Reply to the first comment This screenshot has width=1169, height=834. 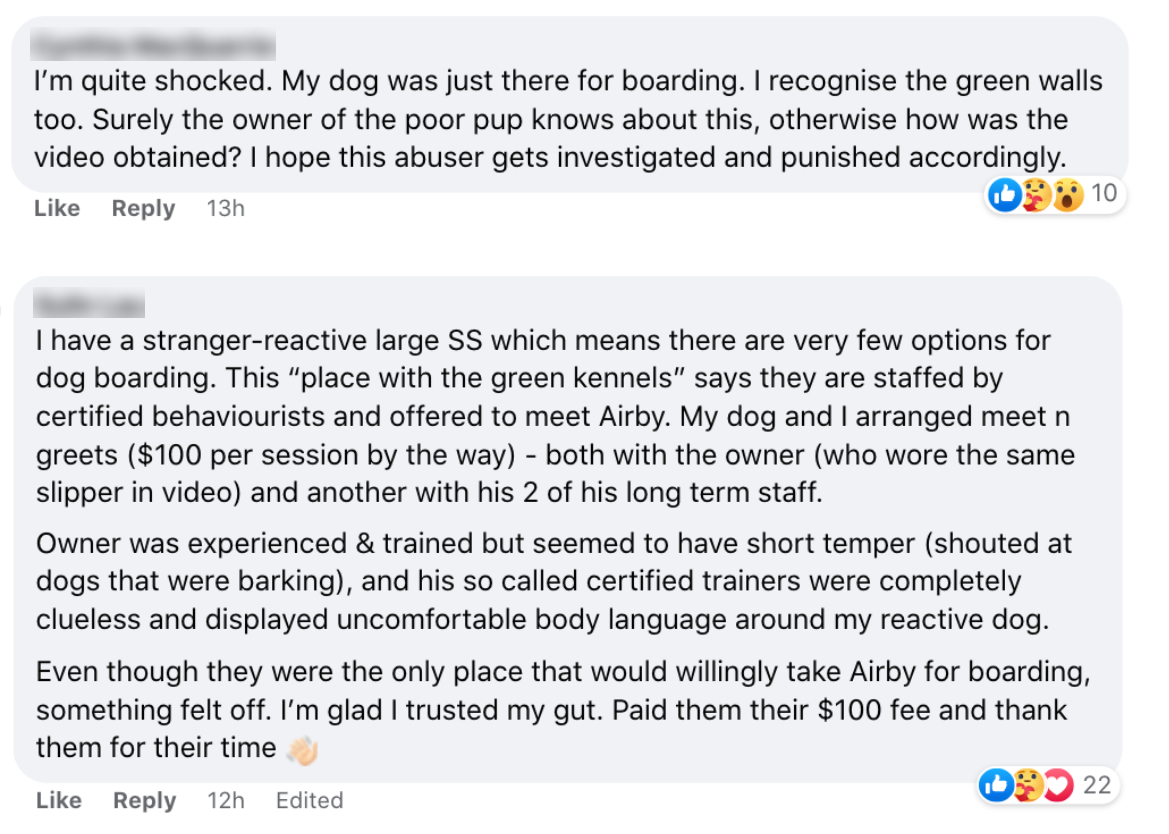[x=143, y=209]
